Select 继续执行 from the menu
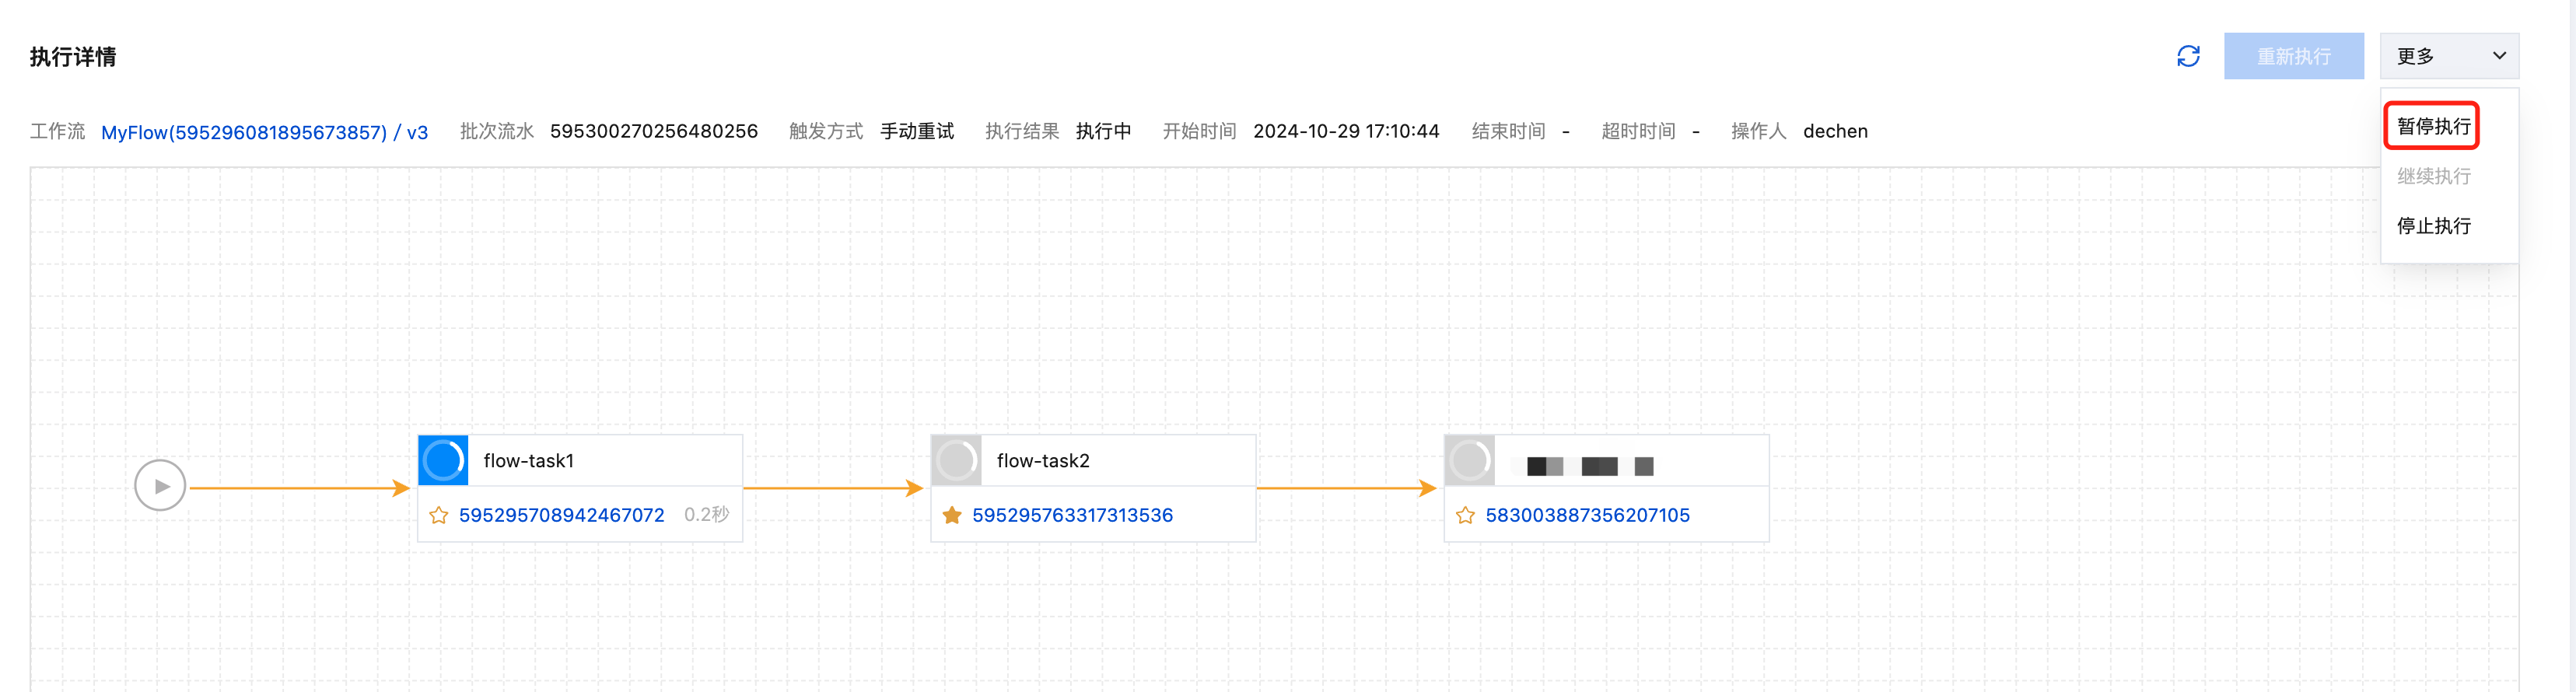 pos(2433,176)
